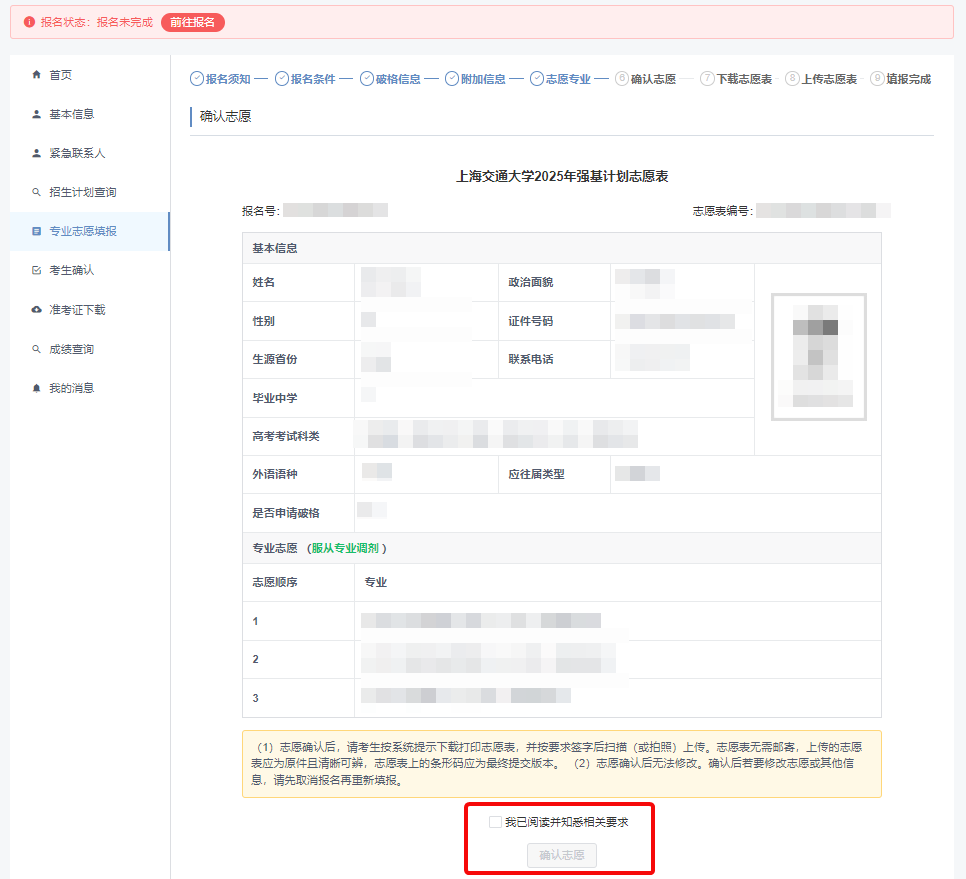Open 基本信息 in the sidebar

tap(89, 114)
